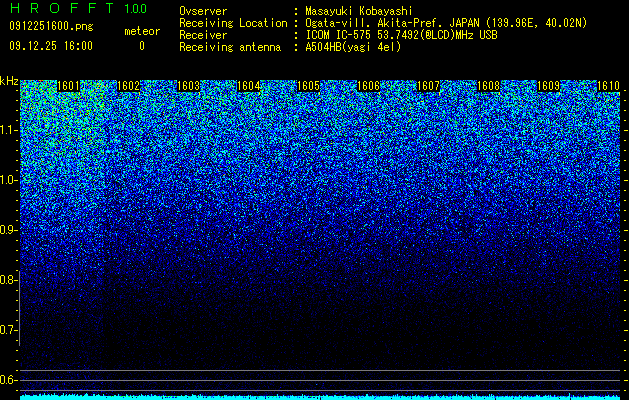Click the 0.6 kHz axis label
The image size is (629, 400).
pyautogui.click(x=9, y=380)
